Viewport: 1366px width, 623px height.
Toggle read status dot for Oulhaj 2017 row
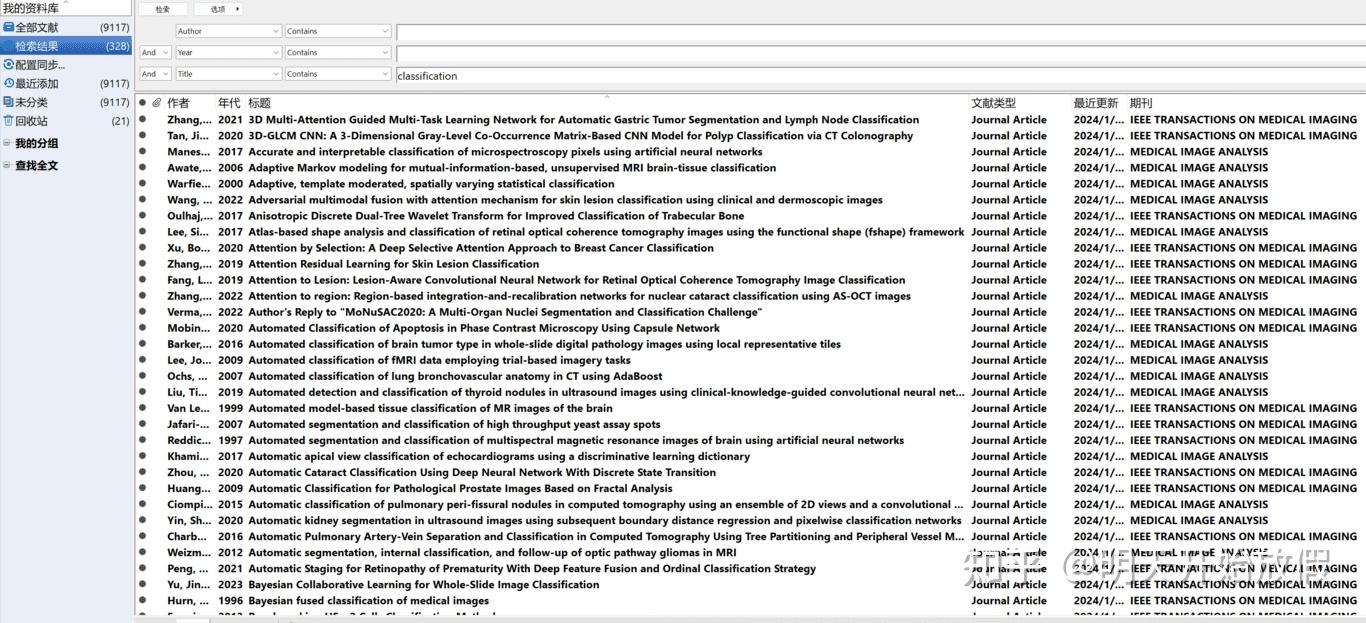pos(143,216)
